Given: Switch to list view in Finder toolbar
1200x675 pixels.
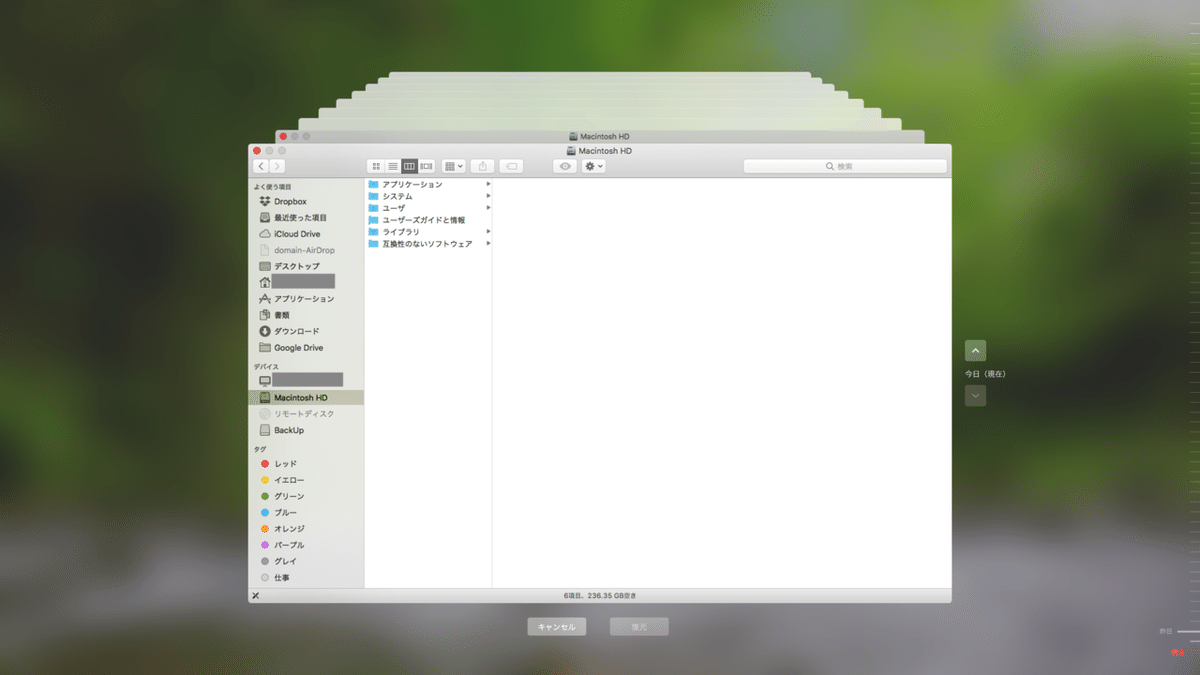Looking at the screenshot, I should click(393, 166).
